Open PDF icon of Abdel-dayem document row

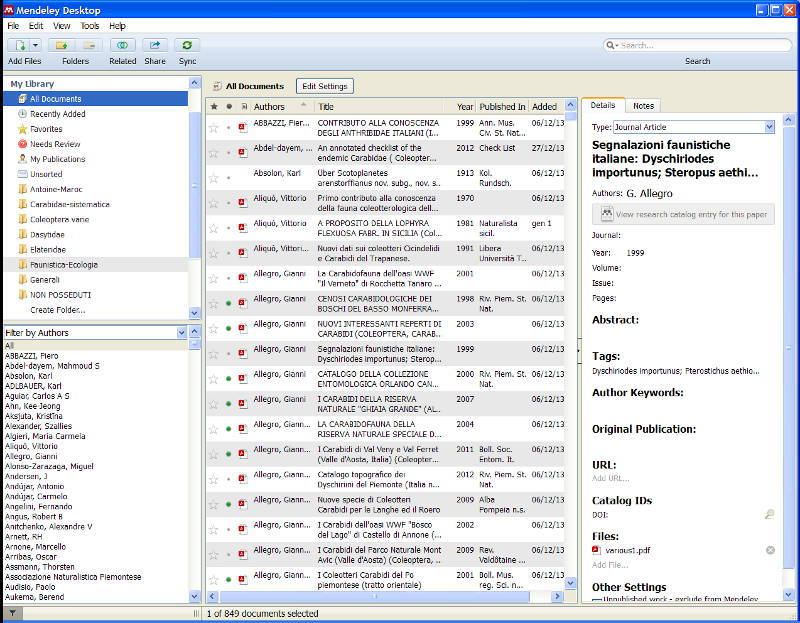[x=242, y=153]
